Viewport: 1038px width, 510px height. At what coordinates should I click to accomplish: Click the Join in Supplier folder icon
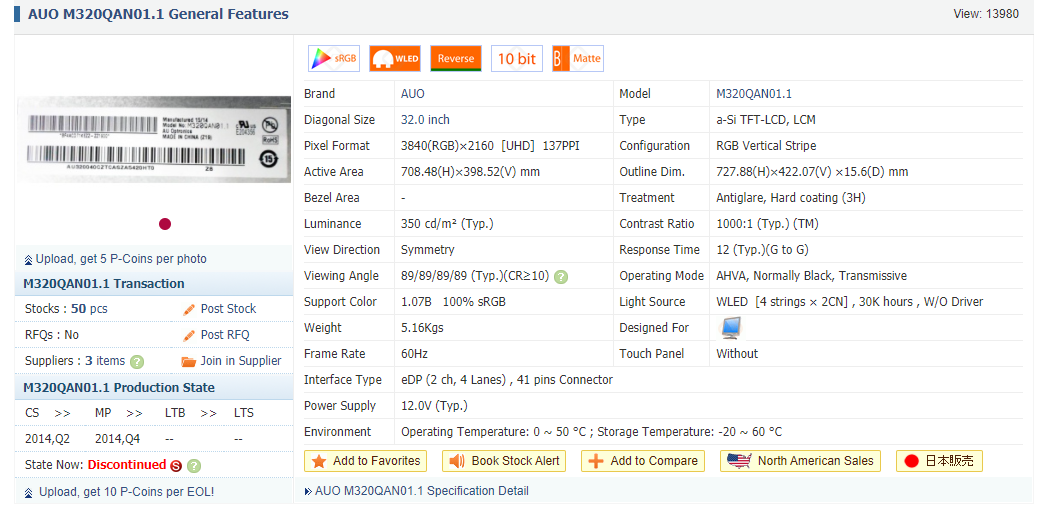(x=189, y=362)
